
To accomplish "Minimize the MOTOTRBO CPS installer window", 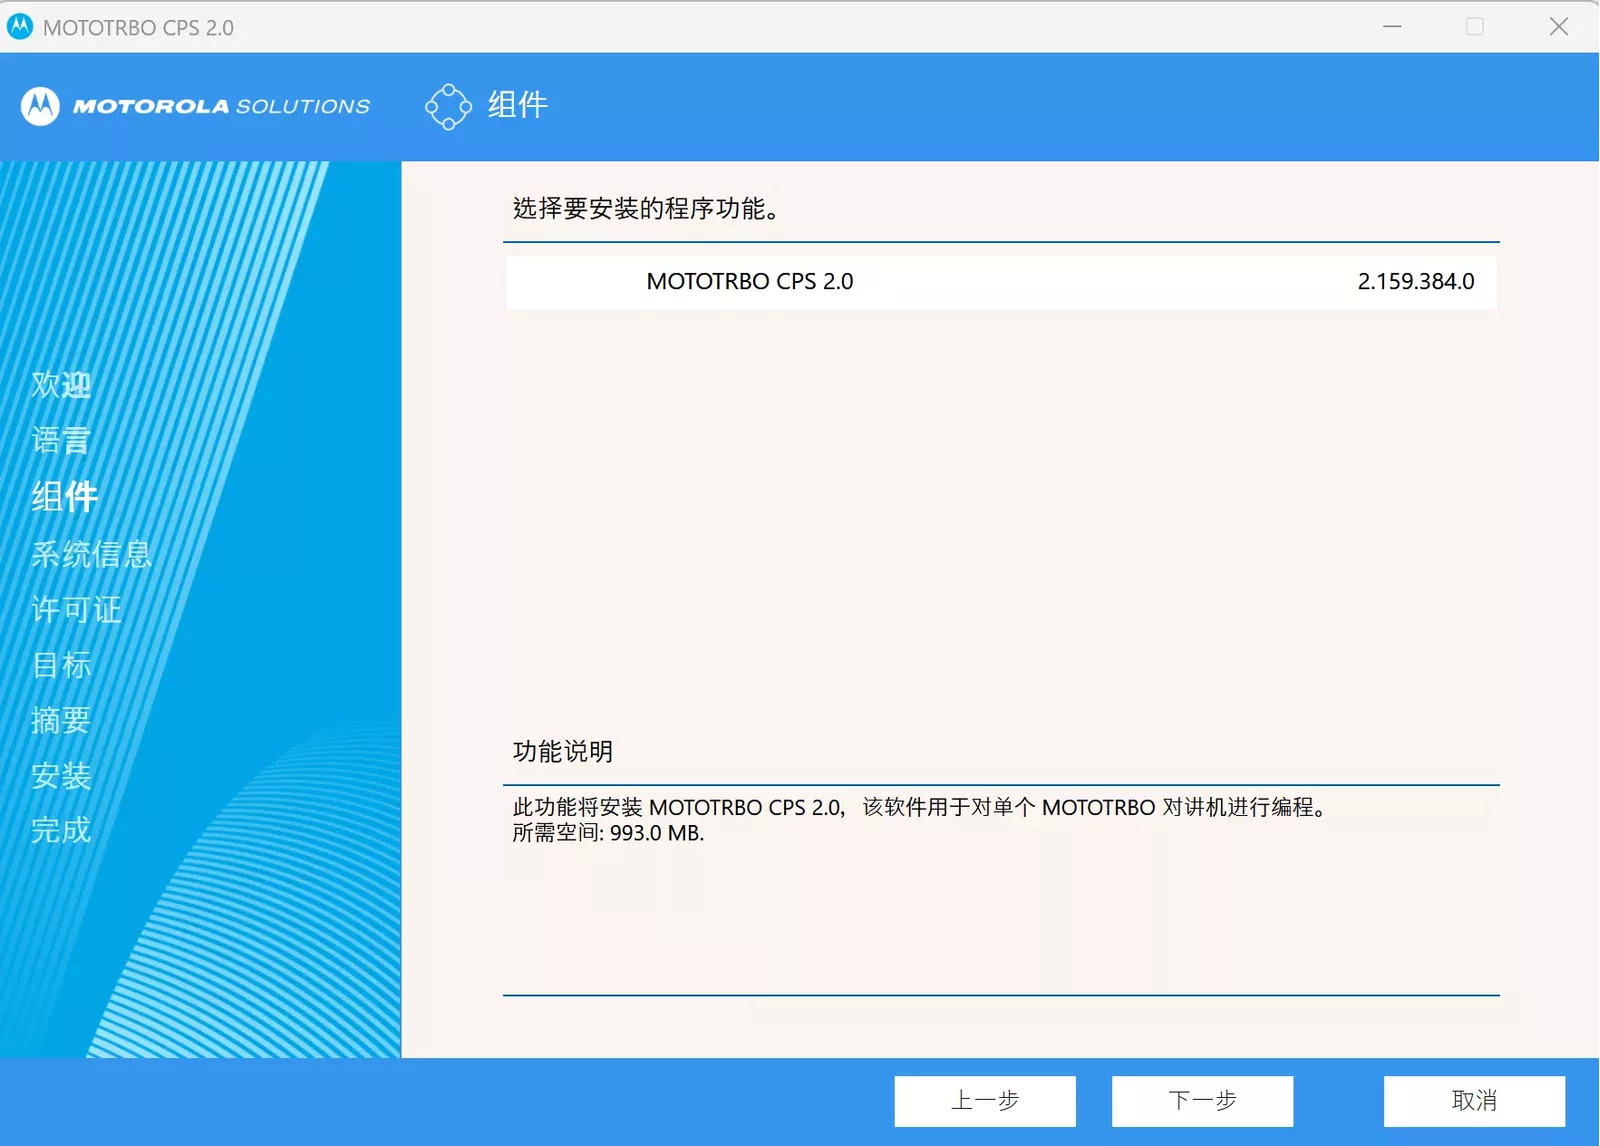I will click(x=1392, y=27).
